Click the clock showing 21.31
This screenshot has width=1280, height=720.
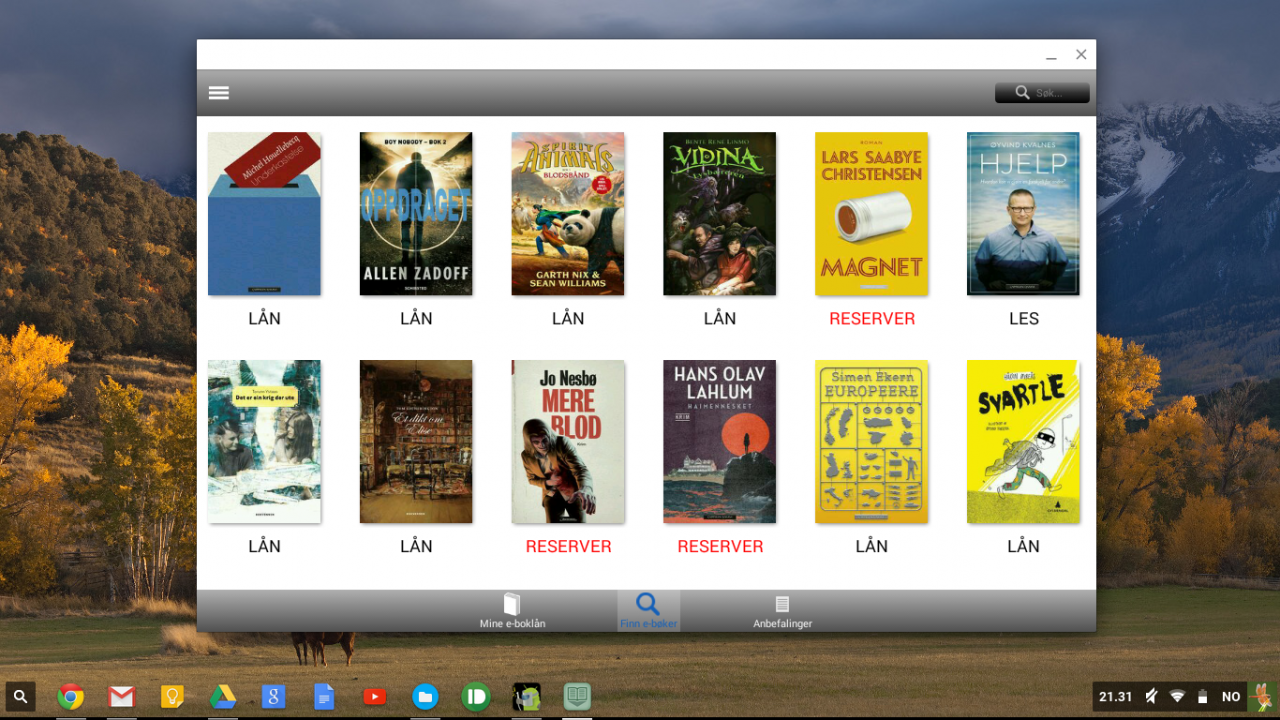point(1116,697)
